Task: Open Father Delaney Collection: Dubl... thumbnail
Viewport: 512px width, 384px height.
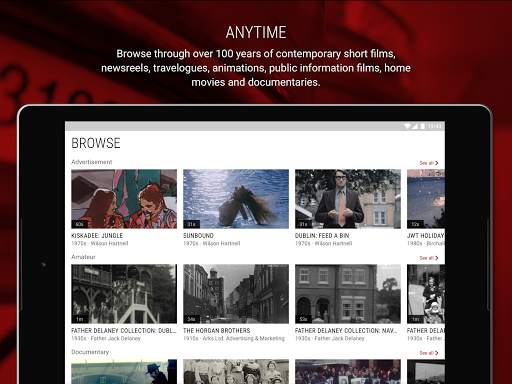Action: pos(124,294)
